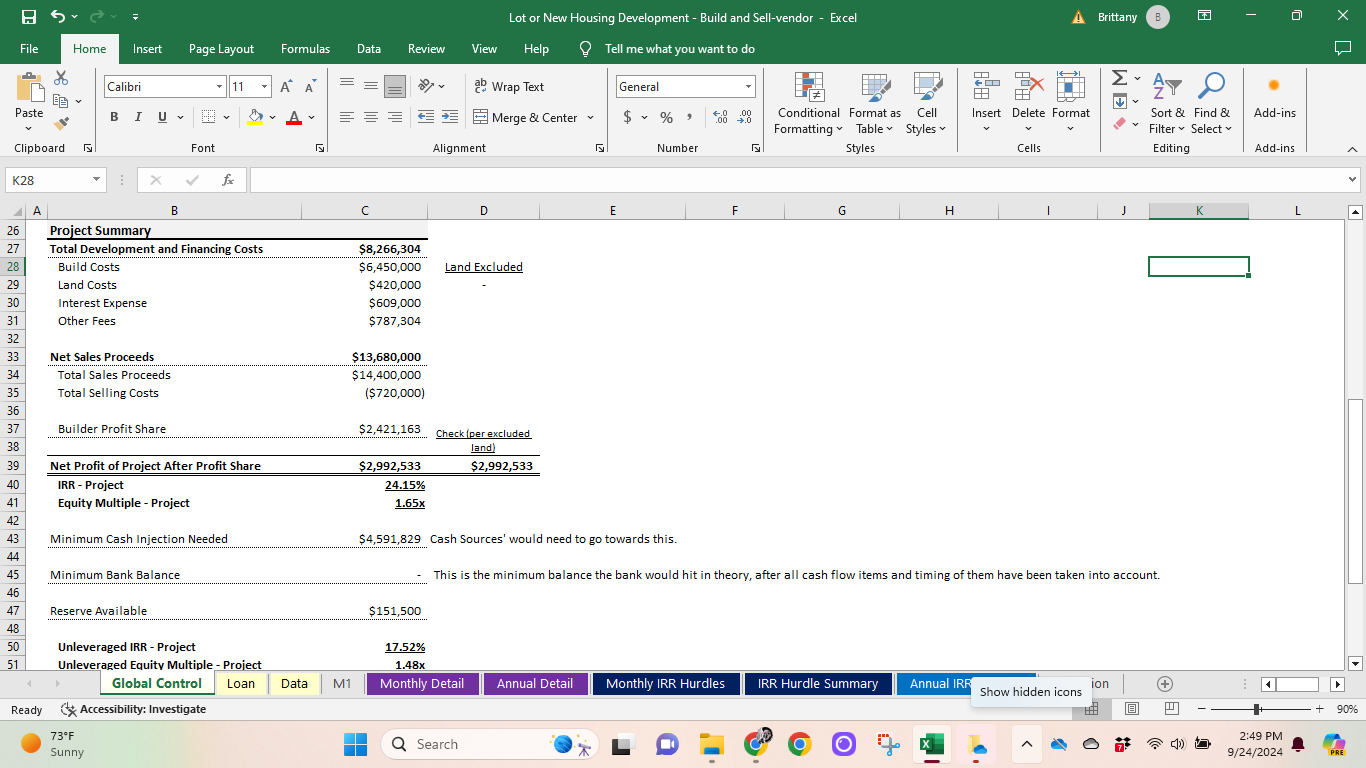Click the Comma Style icon
The height and width of the screenshot is (768, 1366).
pyautogui.click(x=689, y=117)
